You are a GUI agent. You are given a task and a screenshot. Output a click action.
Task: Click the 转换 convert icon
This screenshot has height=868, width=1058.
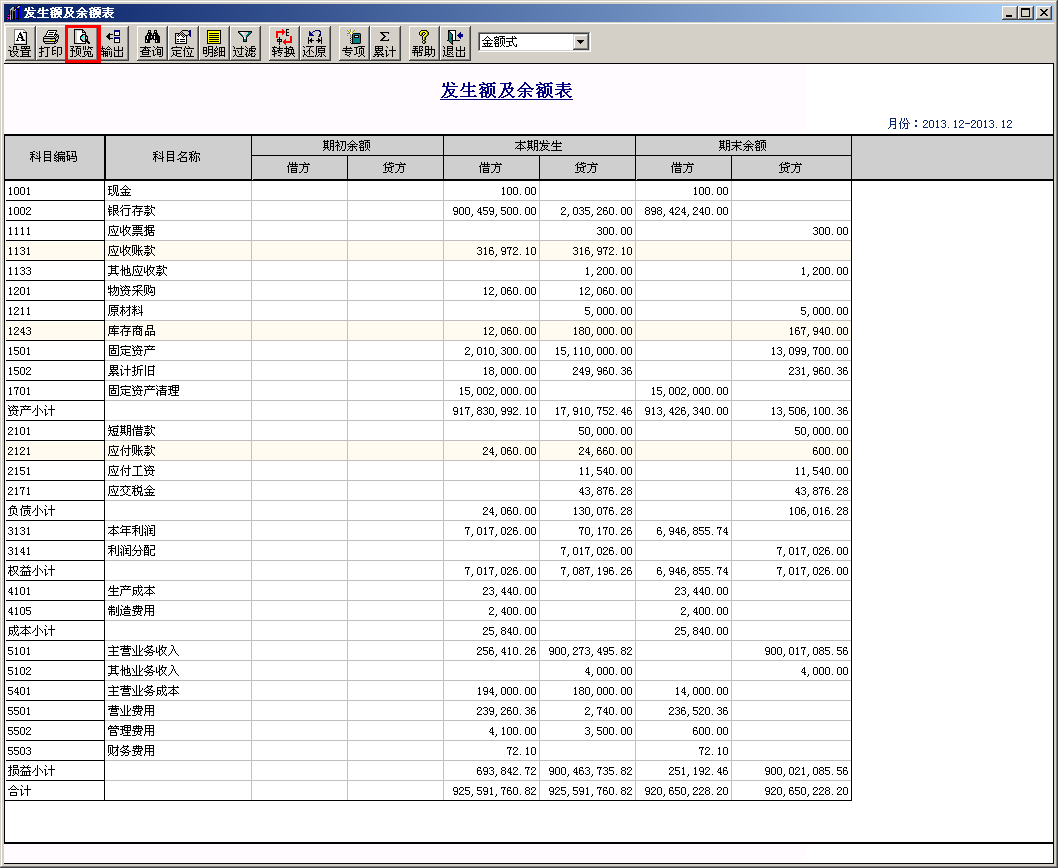tap(283, 44)
